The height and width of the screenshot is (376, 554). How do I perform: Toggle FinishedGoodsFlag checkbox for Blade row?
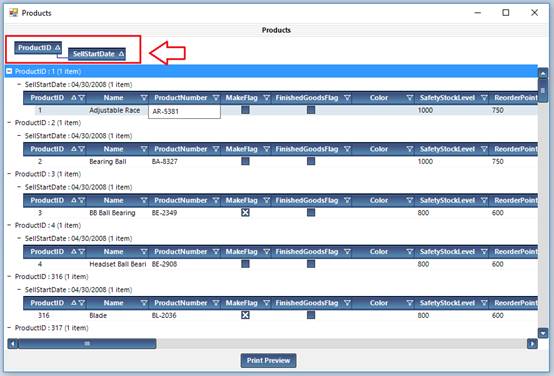[x=311, y=315]
